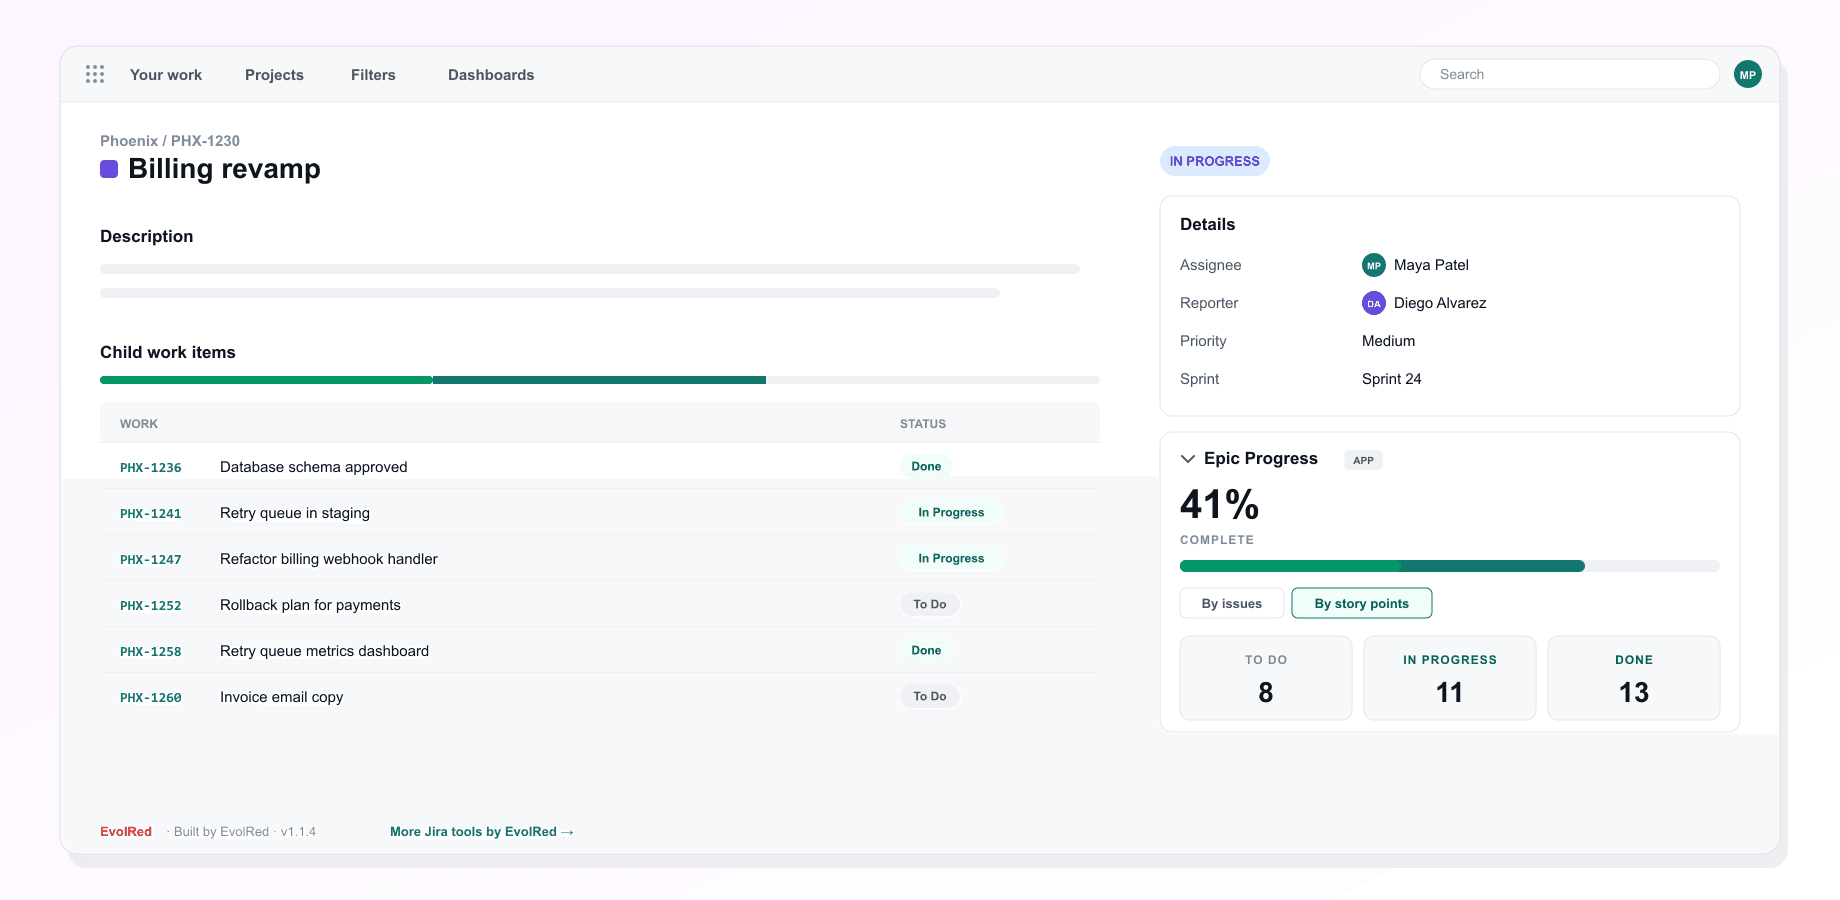Viewport: 1840px width, 900px height.
Task: Change status Done for Database schema approved
Action: point(926,466)
